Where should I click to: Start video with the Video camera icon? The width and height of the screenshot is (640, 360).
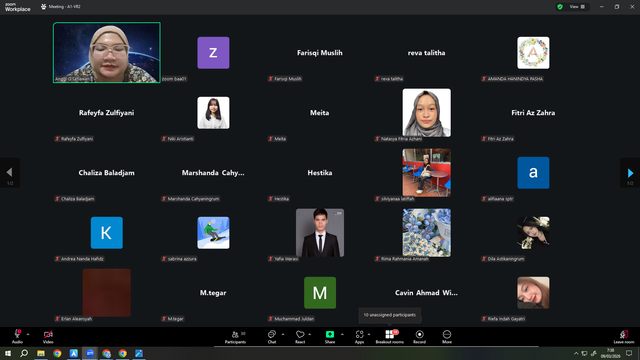[48, 334]
